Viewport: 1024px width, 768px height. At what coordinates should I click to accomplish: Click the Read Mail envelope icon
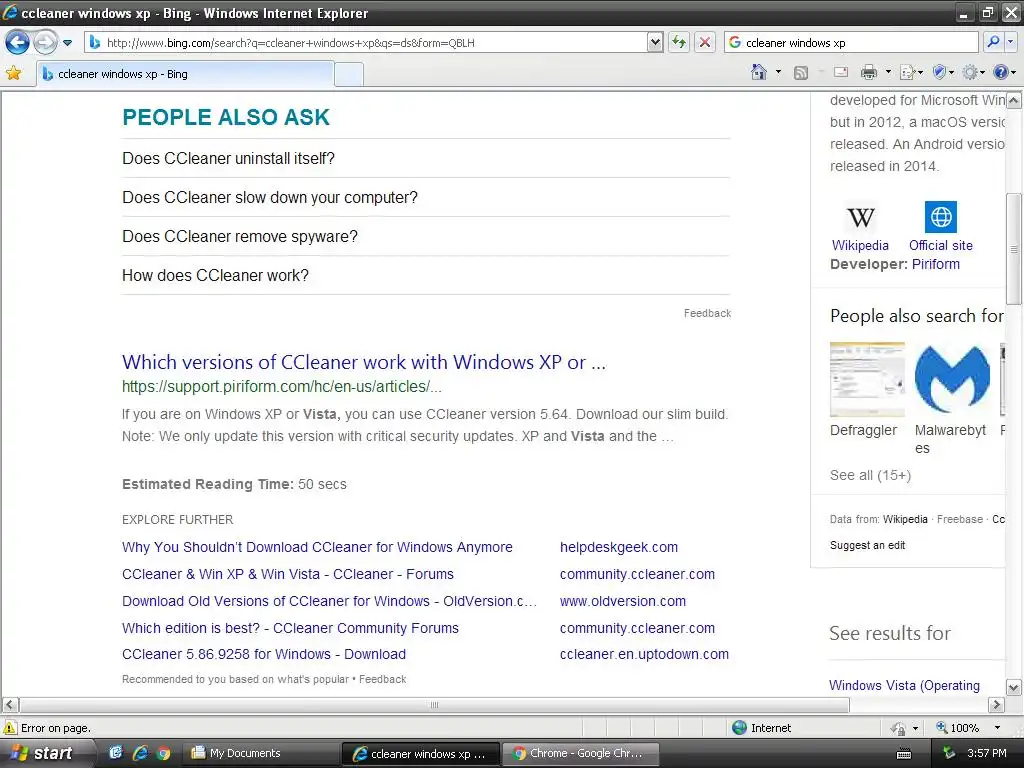pyautogui.click(x=841, y=72)
